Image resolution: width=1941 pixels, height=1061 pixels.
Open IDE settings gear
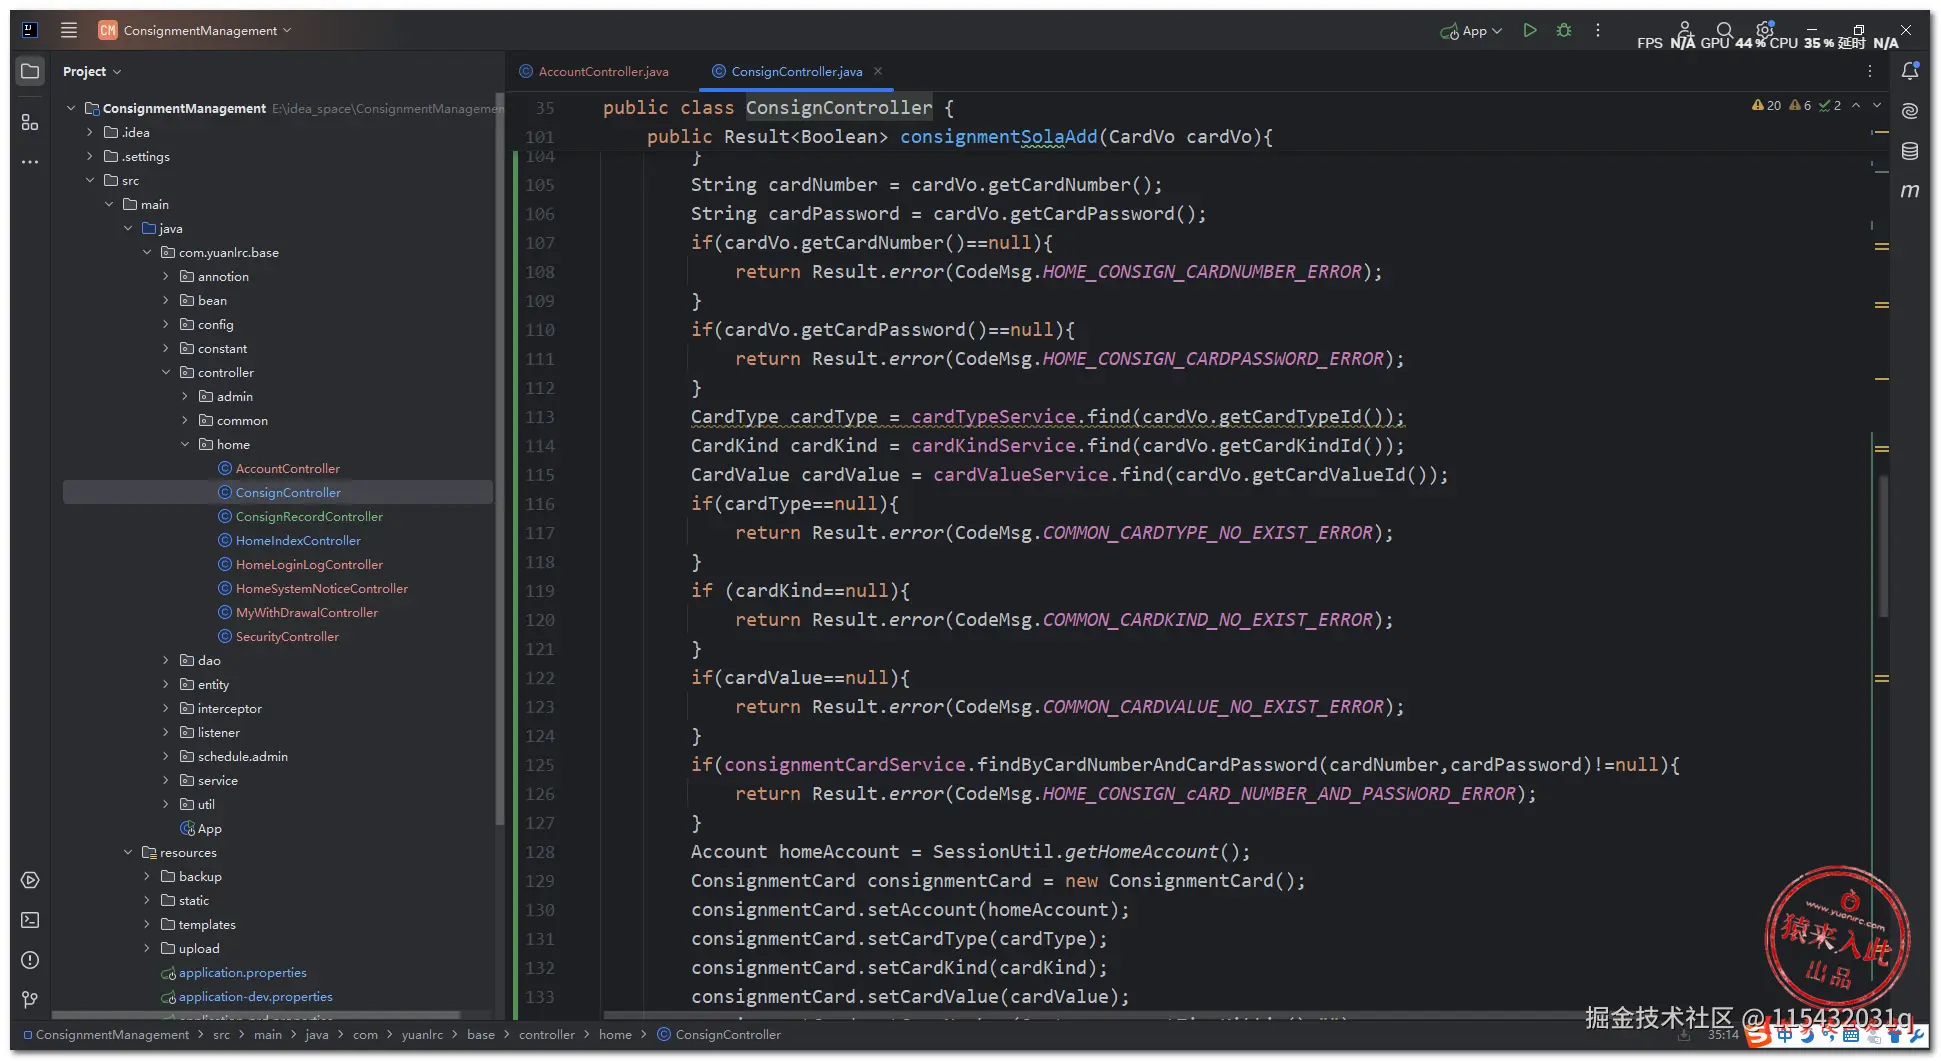[1765, 29]
